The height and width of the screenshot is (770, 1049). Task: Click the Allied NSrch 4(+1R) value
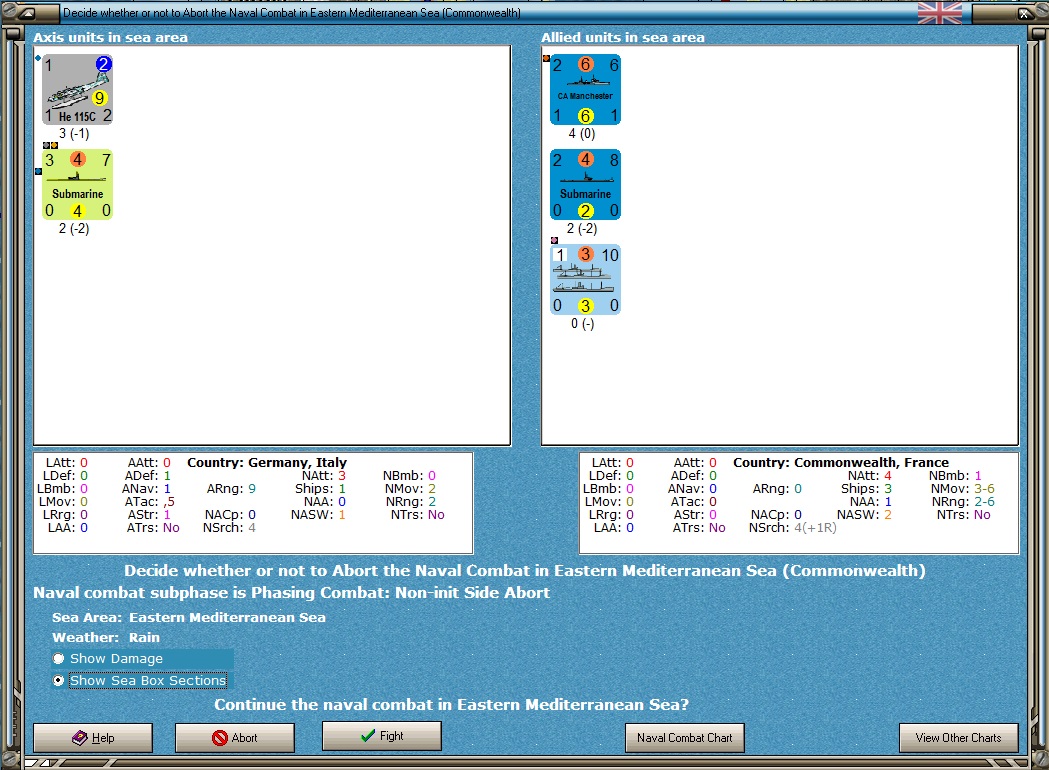tap(815, 527)
